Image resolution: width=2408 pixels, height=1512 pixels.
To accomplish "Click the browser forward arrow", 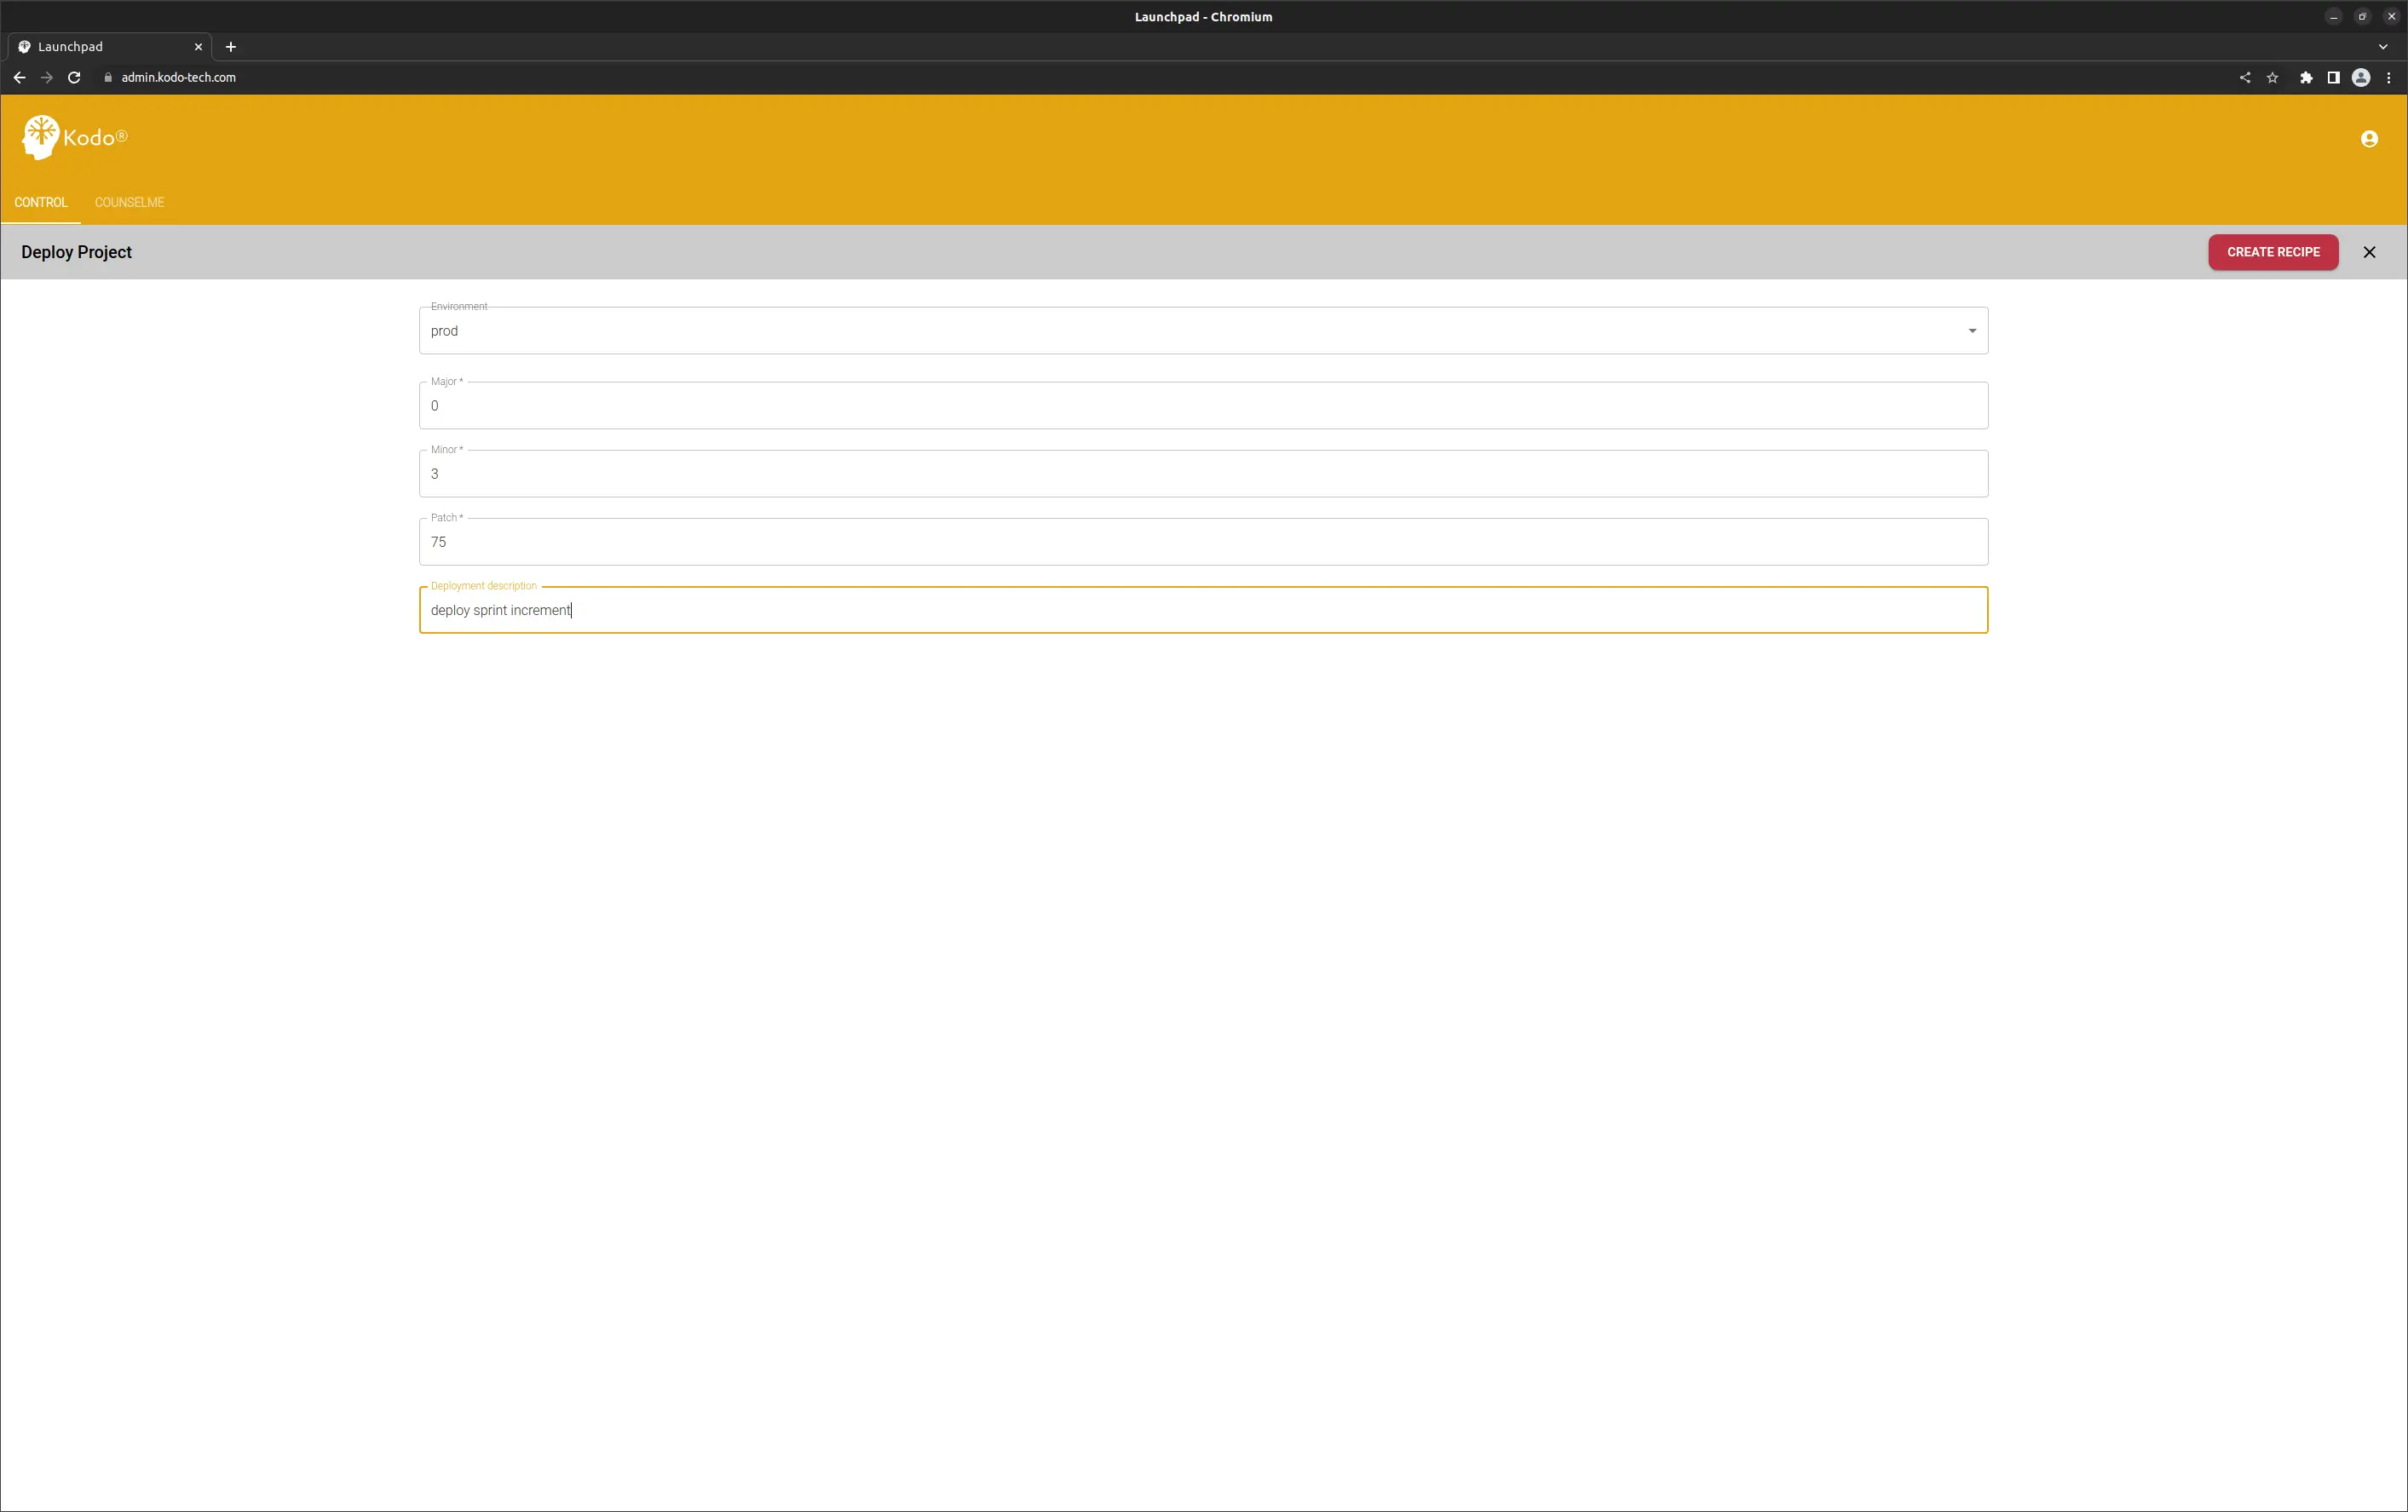I will click(x=47, y=77).
